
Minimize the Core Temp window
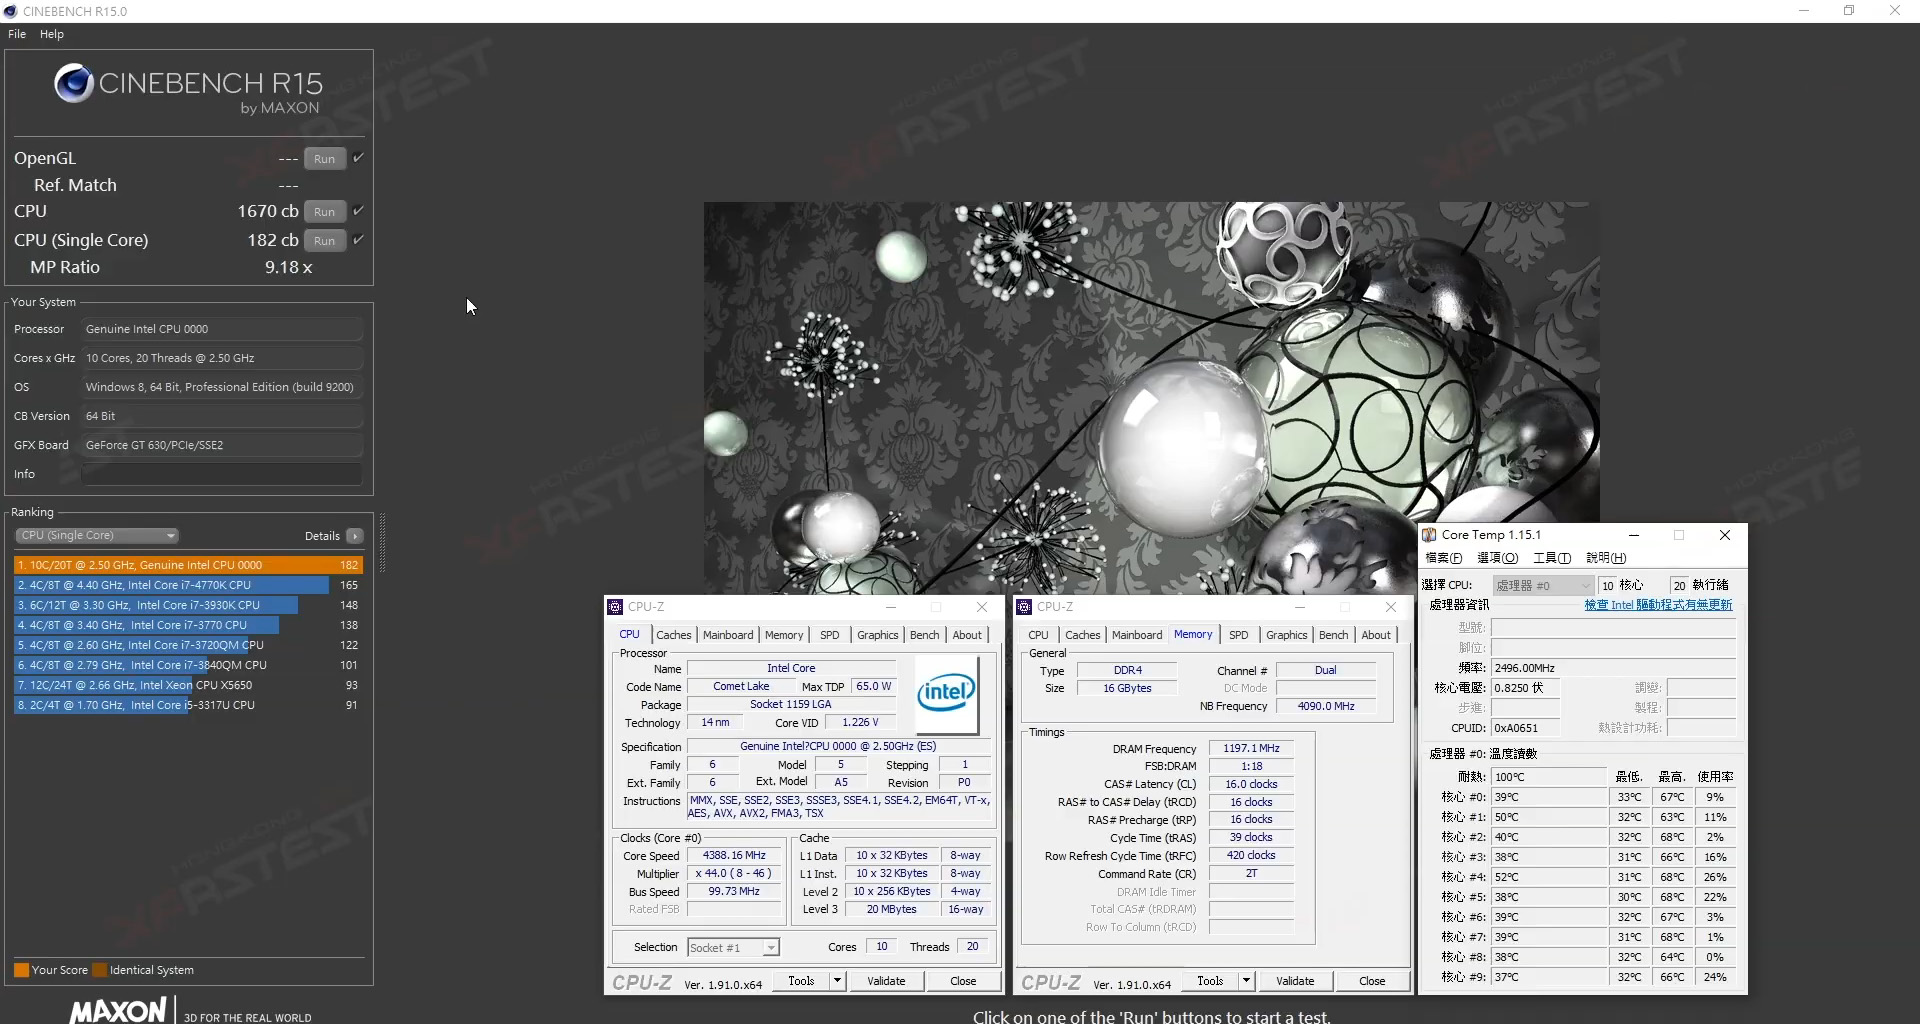pos(1634,535)
